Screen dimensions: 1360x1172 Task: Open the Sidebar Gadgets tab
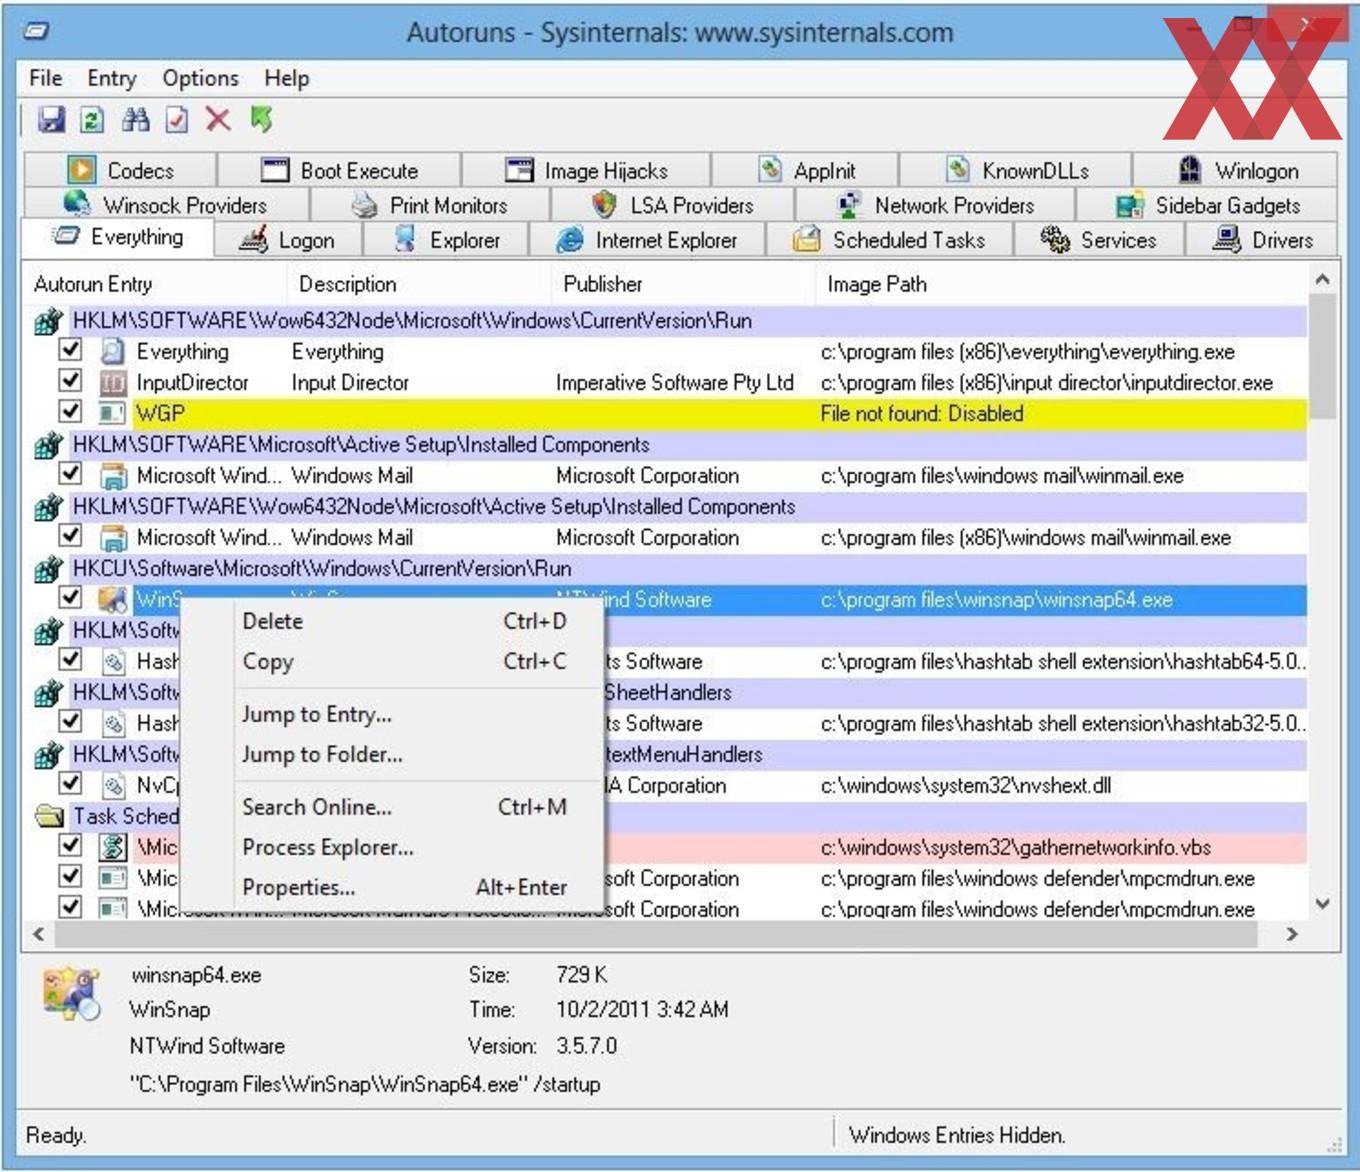click(x=1207, y=205)
